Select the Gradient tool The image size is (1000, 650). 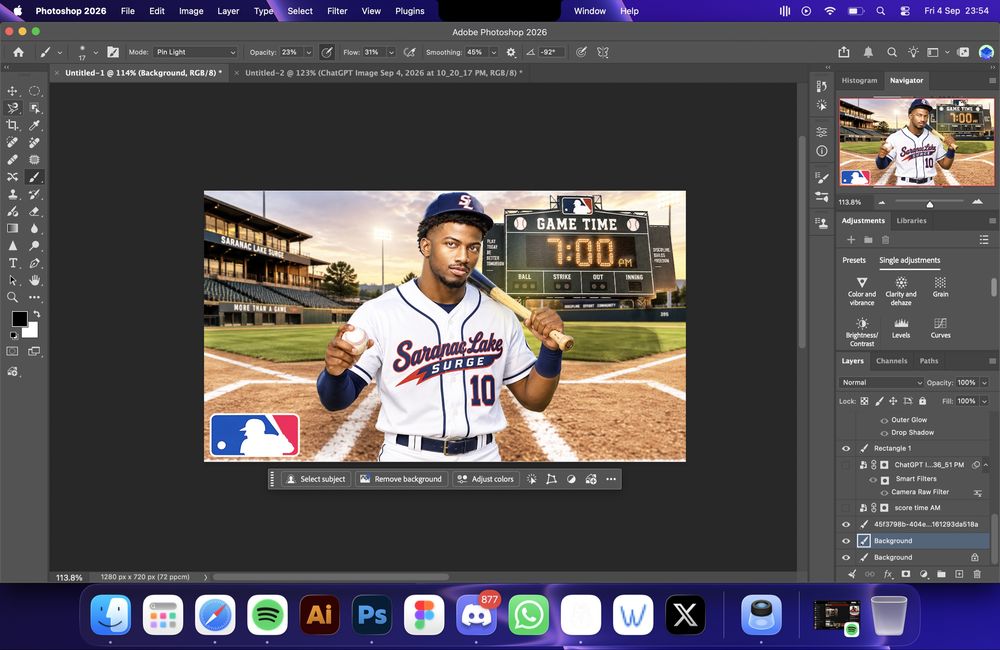coord(12,228)
